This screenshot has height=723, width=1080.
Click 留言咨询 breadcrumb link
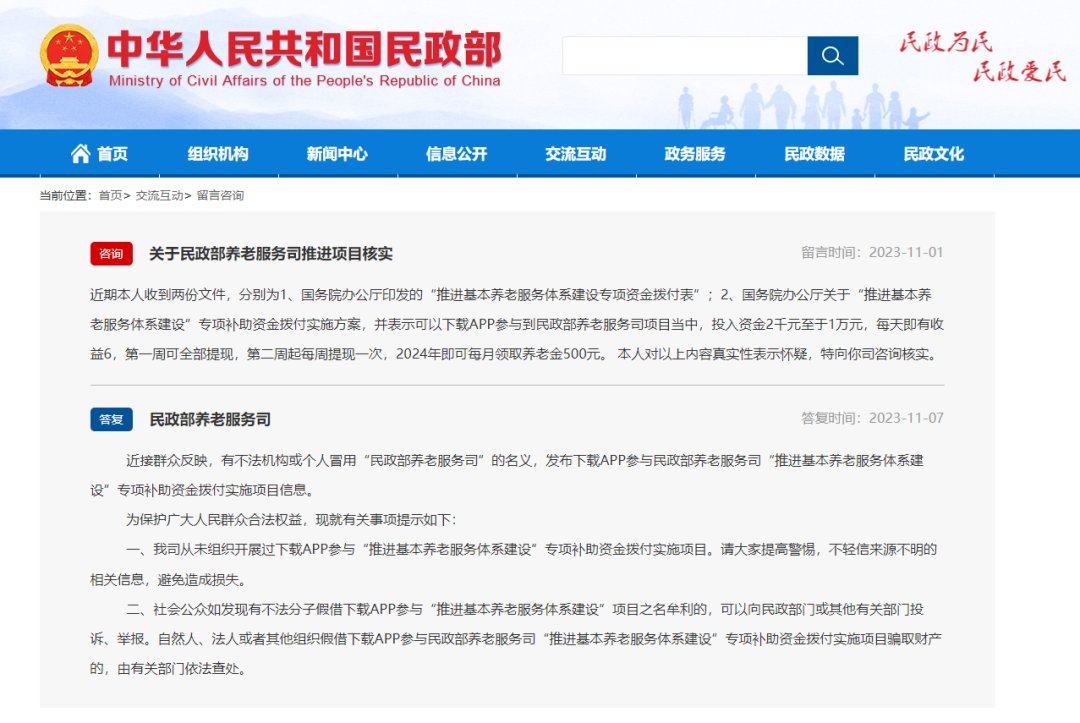click(x=220, y=196)
